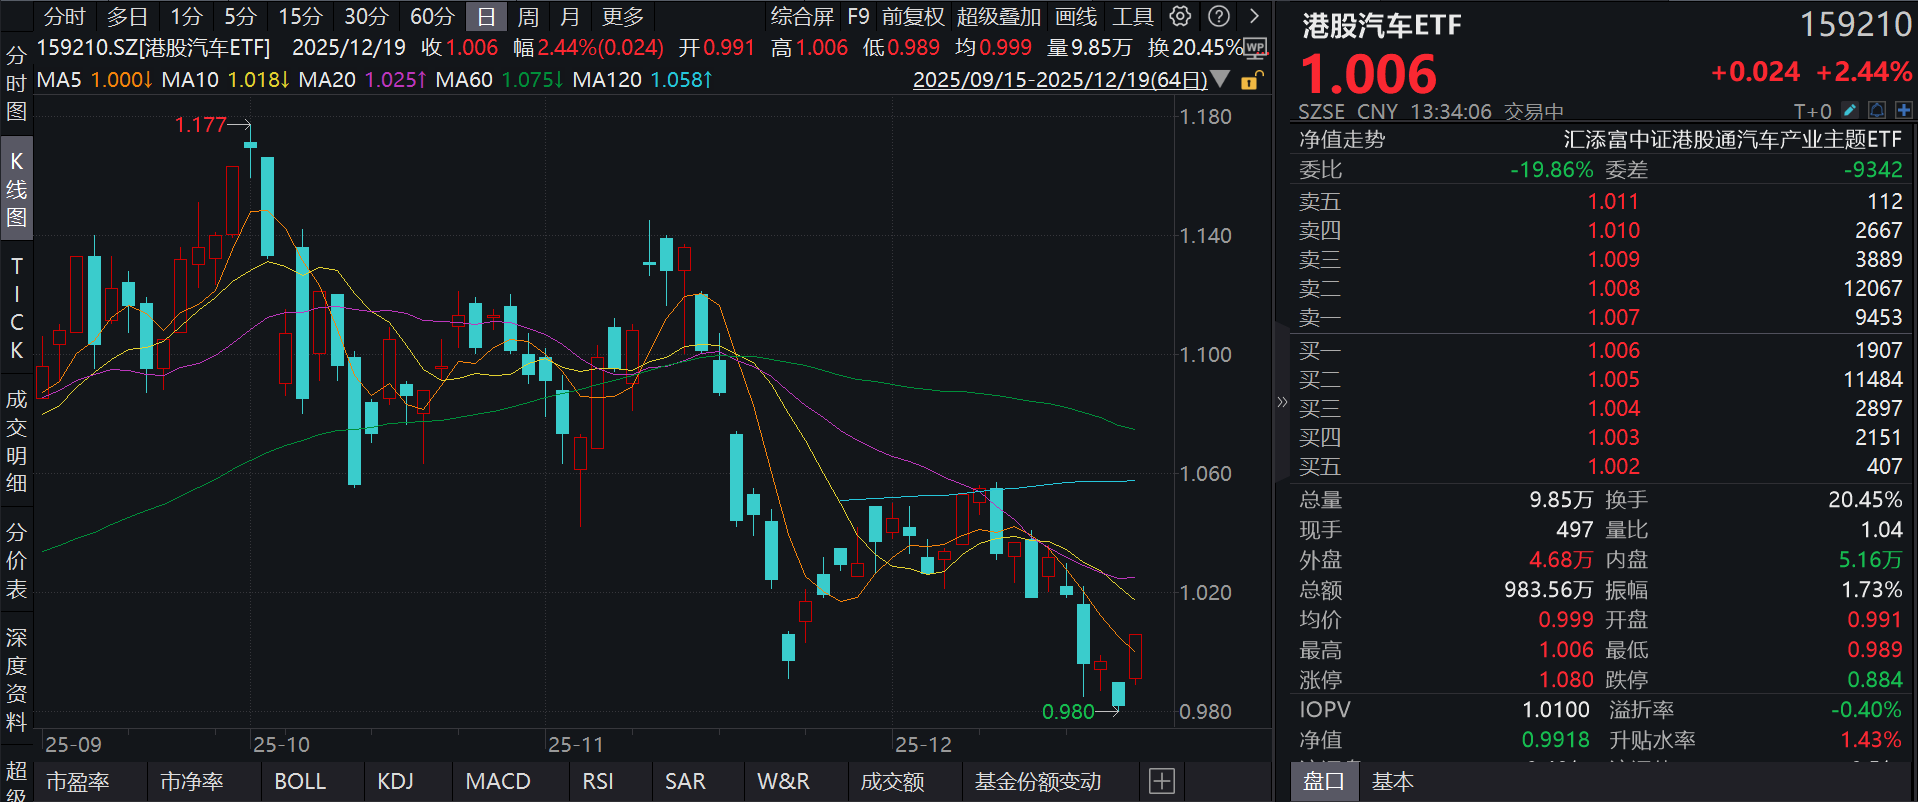Click the 1.177 high price marker on the chart
This screenshot has height=802, width=1918.
200,125
